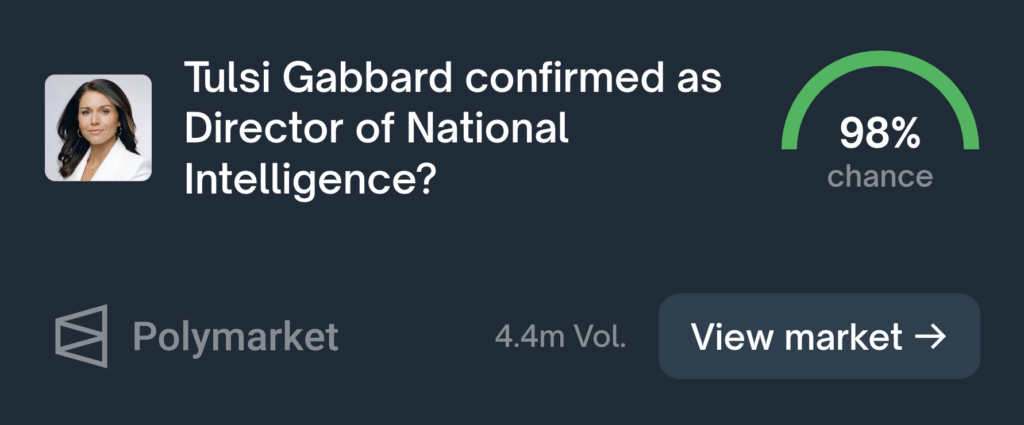Click the "chance" label under 98%
This screenshot has height=425, width=1024.
pos(879,177)
